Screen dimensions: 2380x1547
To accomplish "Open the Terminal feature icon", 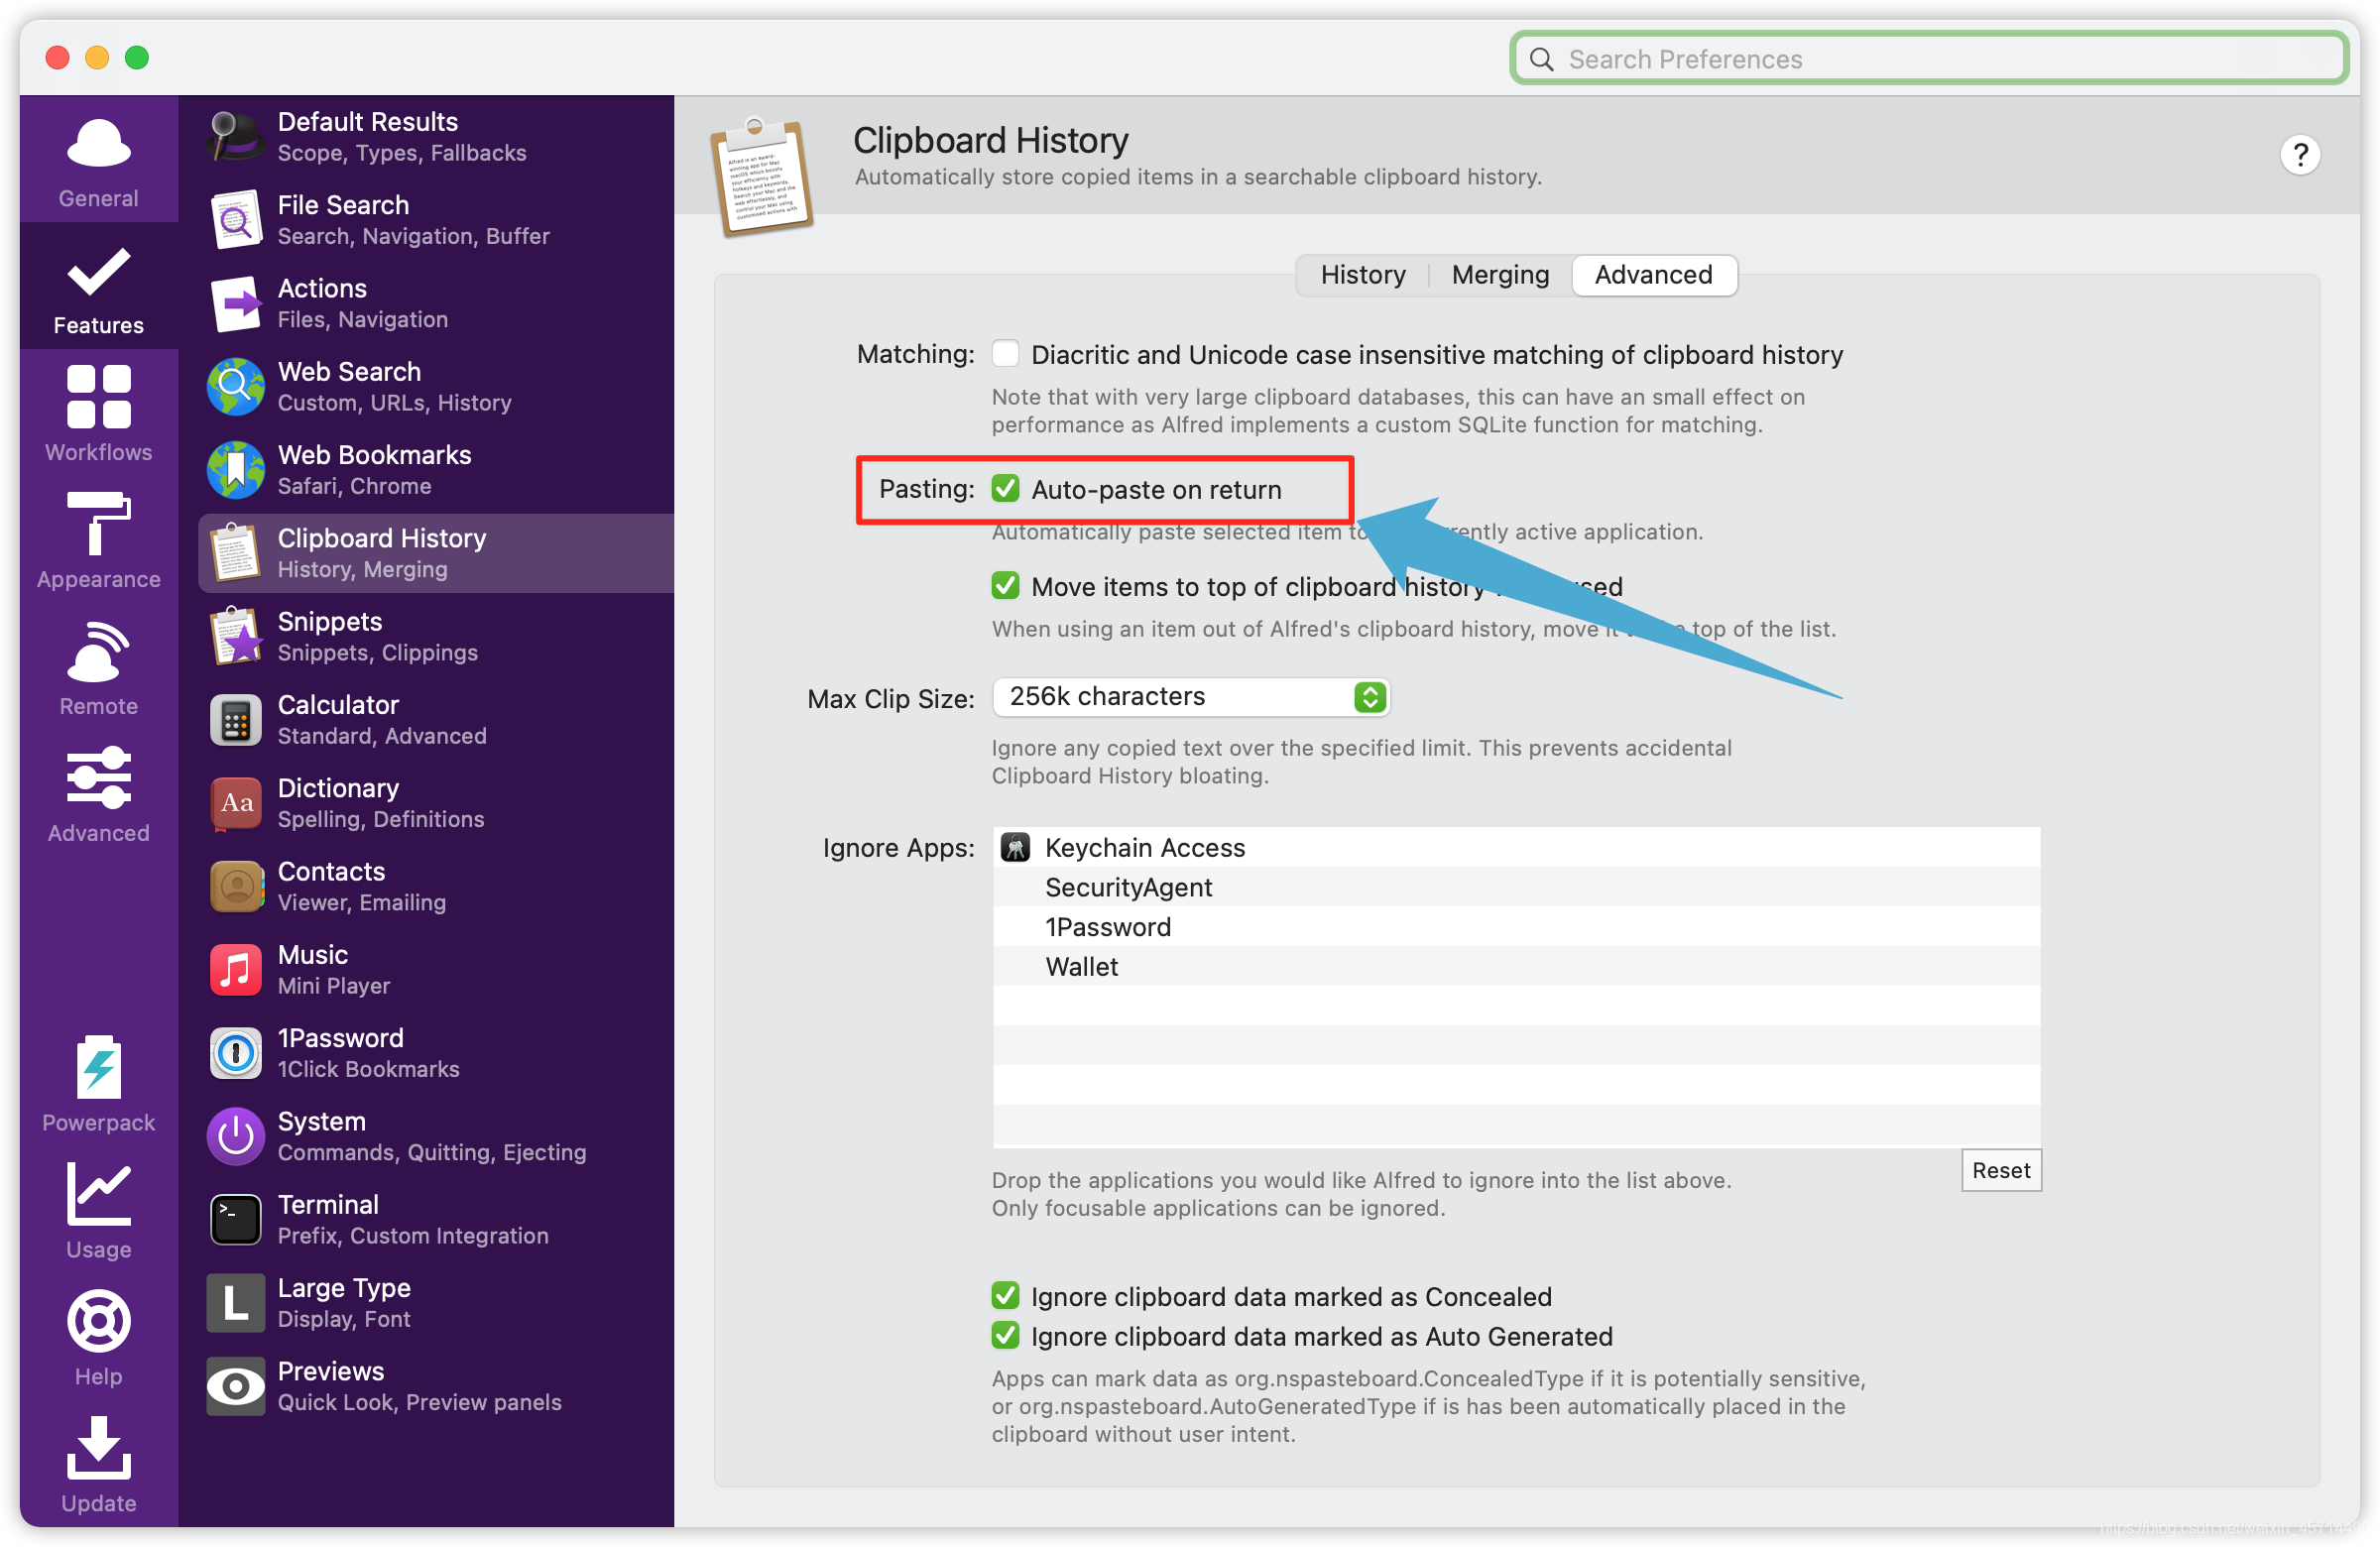I will click(x=236, y=1219).
